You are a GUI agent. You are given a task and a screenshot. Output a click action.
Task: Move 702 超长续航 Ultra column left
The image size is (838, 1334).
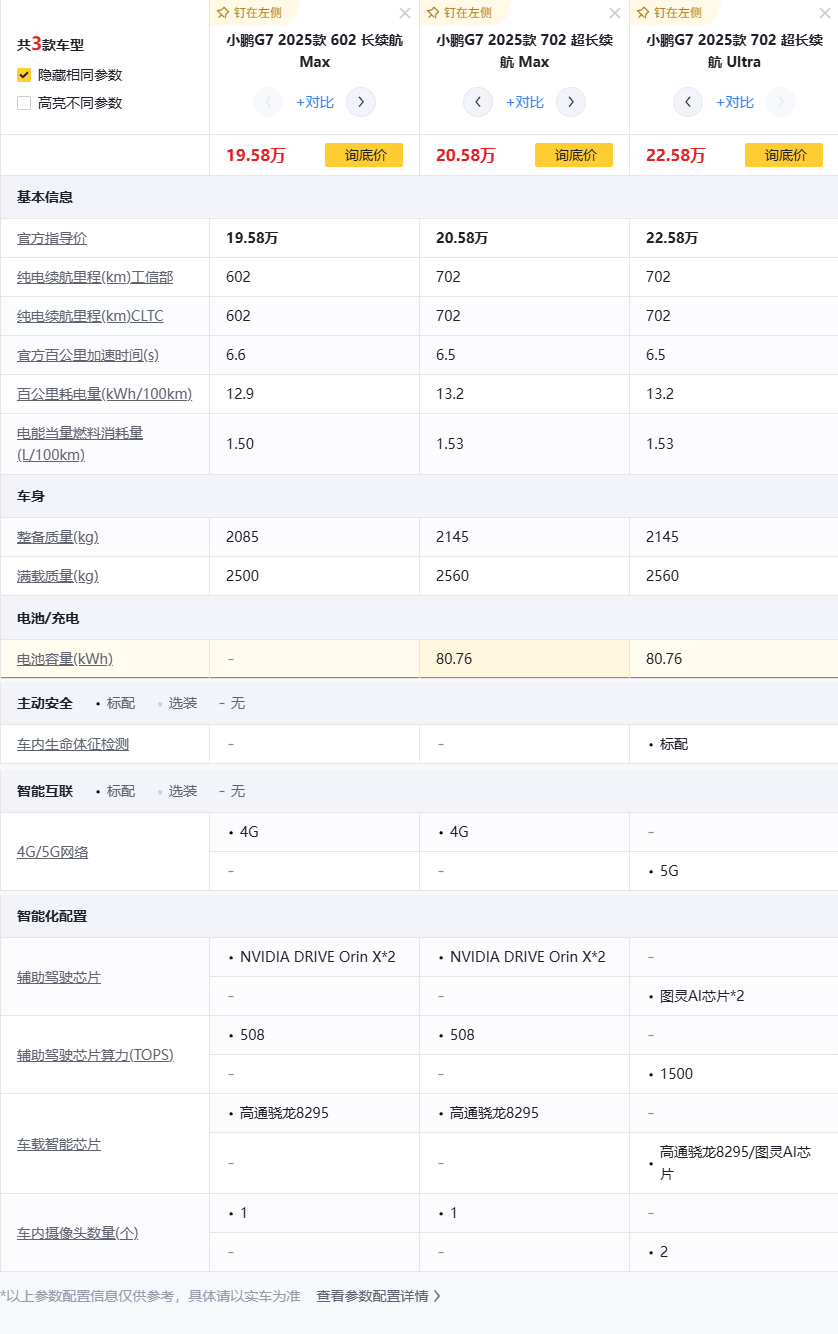[x=688, y=102]
